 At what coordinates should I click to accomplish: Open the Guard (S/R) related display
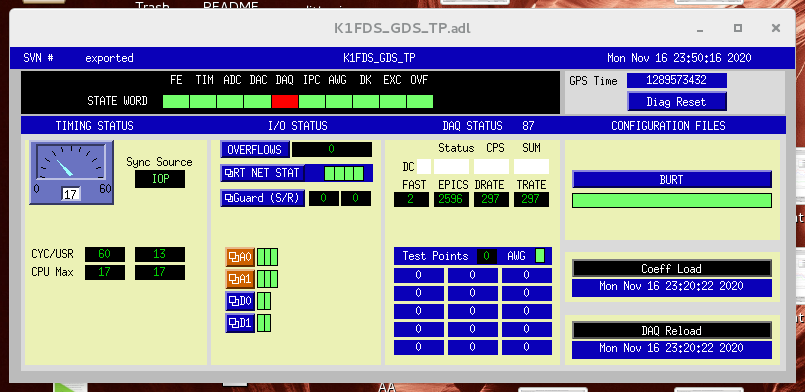click(263, 198)
